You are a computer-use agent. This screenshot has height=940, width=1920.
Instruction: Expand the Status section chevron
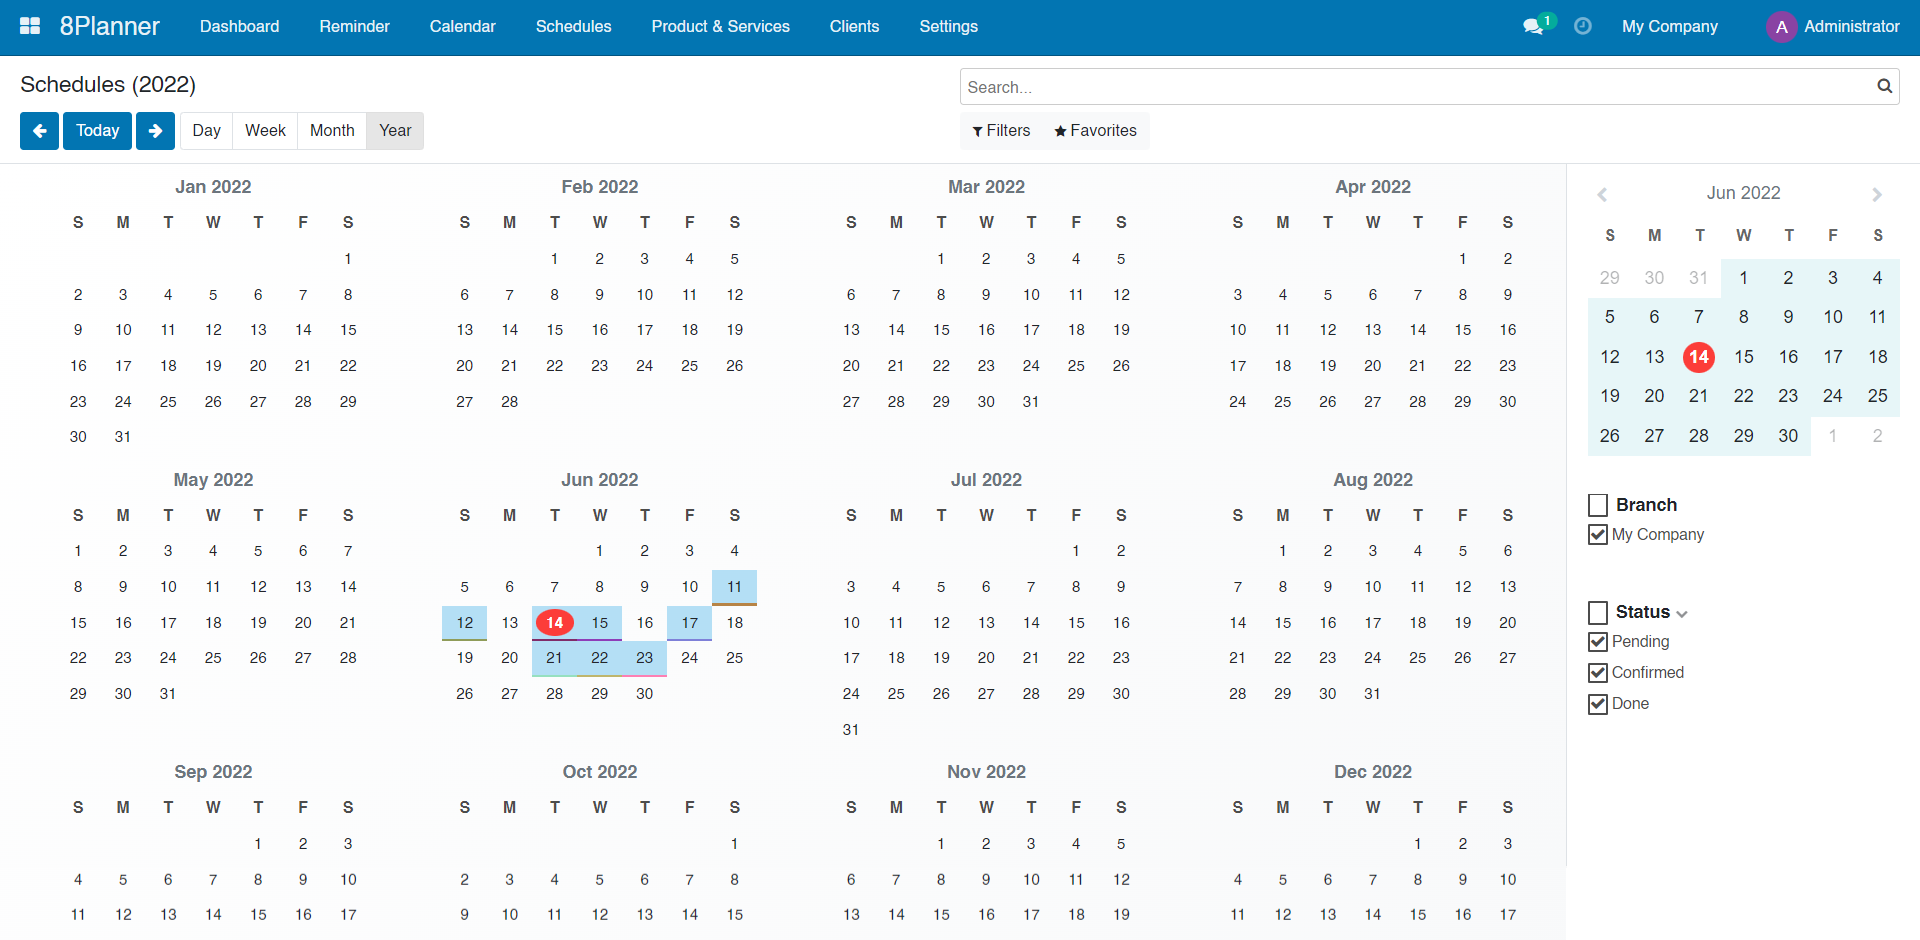1682,614
